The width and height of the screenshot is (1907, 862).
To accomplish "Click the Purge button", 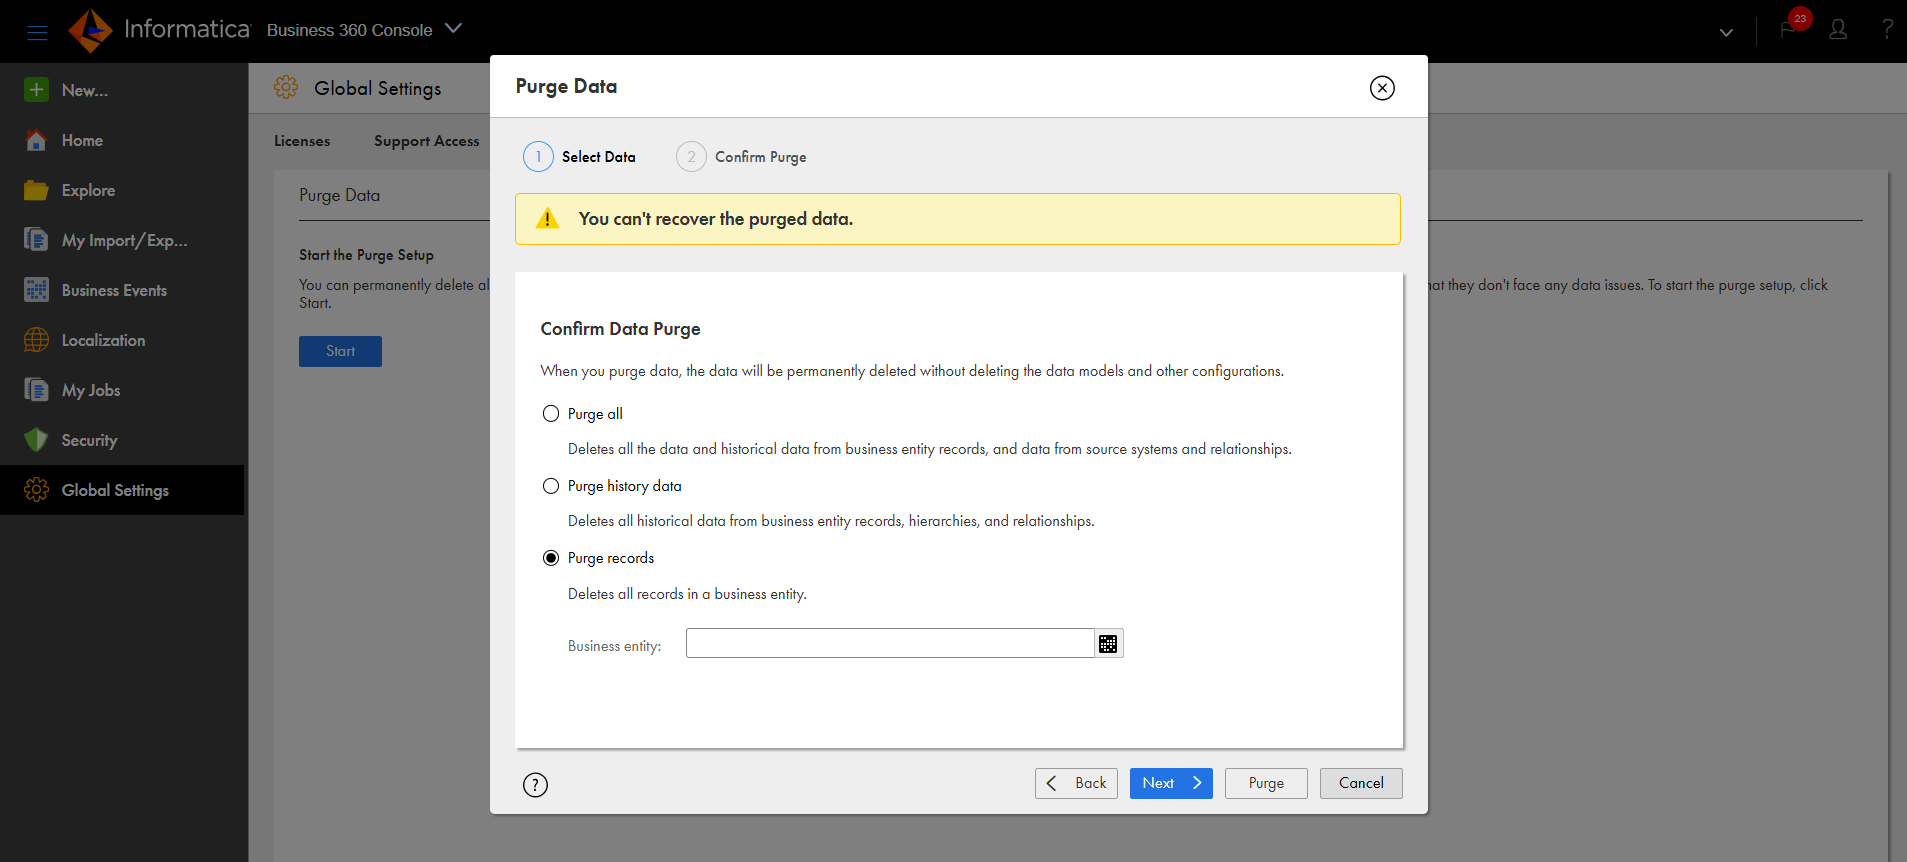I will pyautogui.click(x=1266, y=783).
